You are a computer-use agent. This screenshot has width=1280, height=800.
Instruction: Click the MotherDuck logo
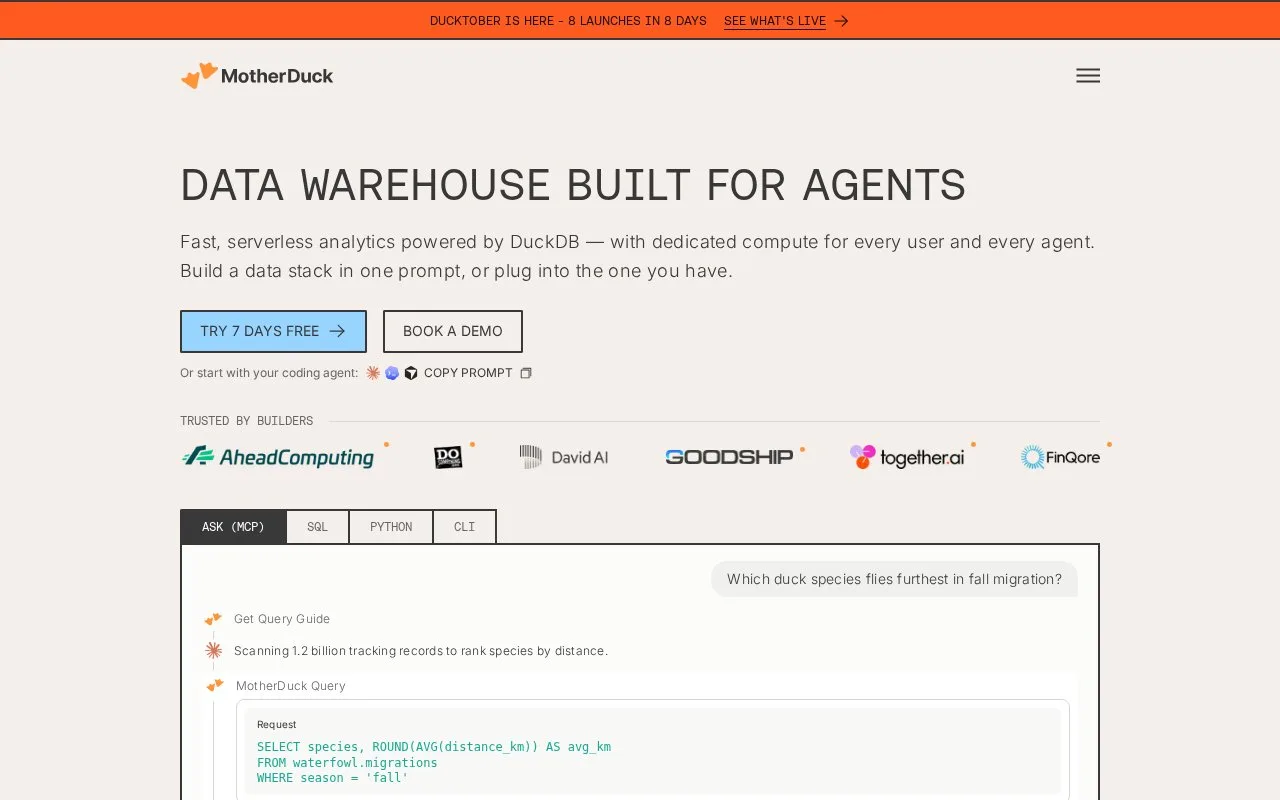pyautogui.click(x=257, y=76)
